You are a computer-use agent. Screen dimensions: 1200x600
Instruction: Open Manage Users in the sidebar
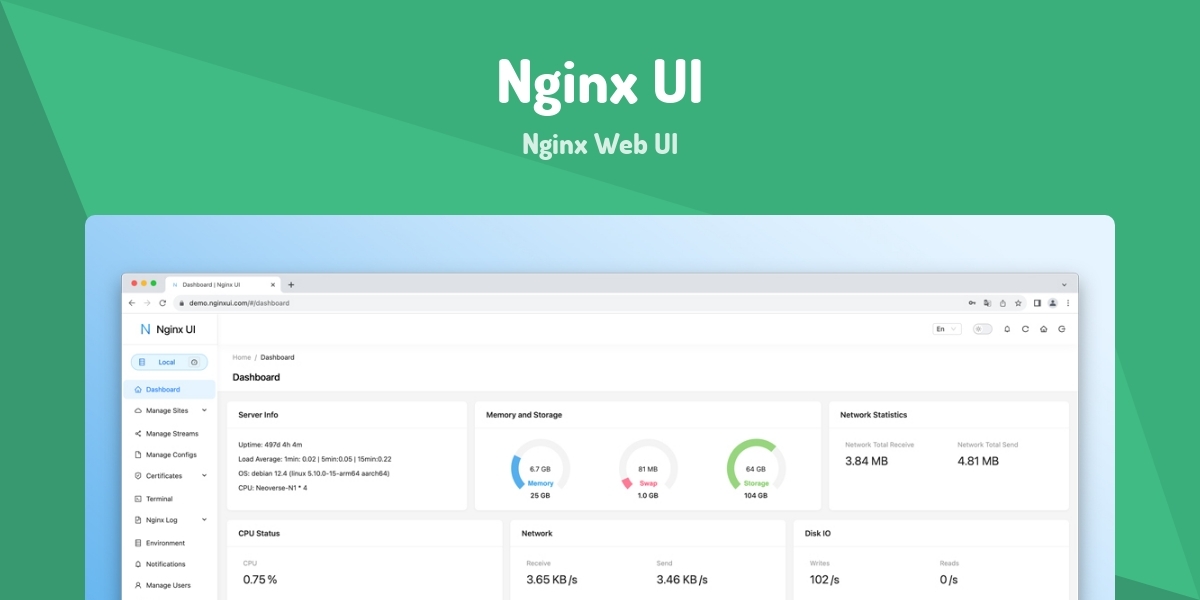point(166,585)
